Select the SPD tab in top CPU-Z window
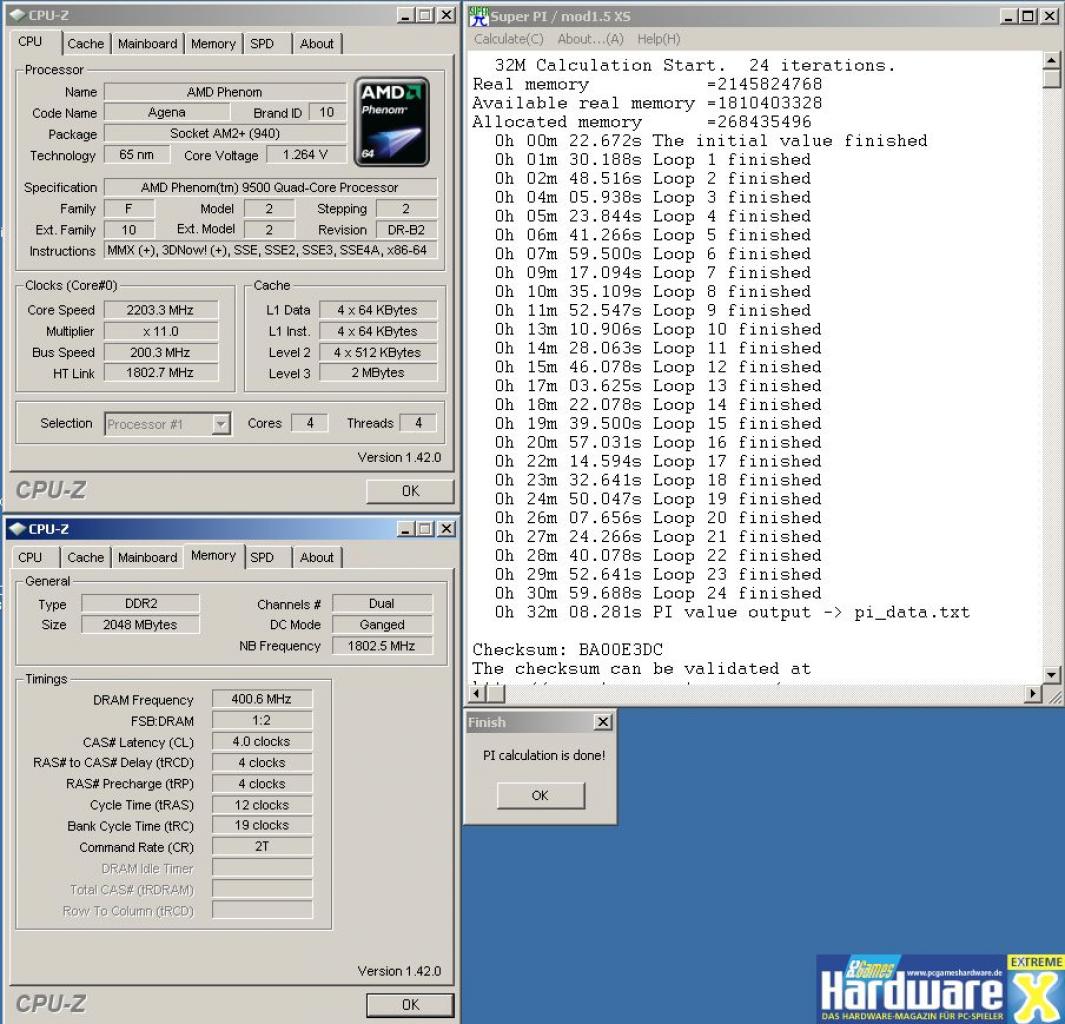Viewport: 1065px width, 1024px height. coord(262,43)
